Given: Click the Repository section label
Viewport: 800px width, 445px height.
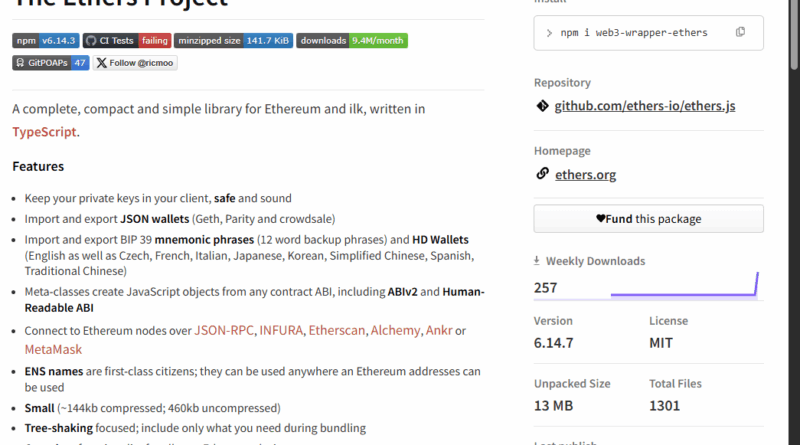Looking at the screenshot, I should coord(562,83).
